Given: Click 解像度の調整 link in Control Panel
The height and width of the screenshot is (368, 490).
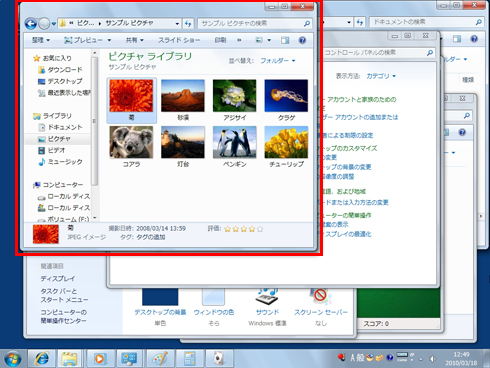Looking at the screenshot, I should (337, 176).
